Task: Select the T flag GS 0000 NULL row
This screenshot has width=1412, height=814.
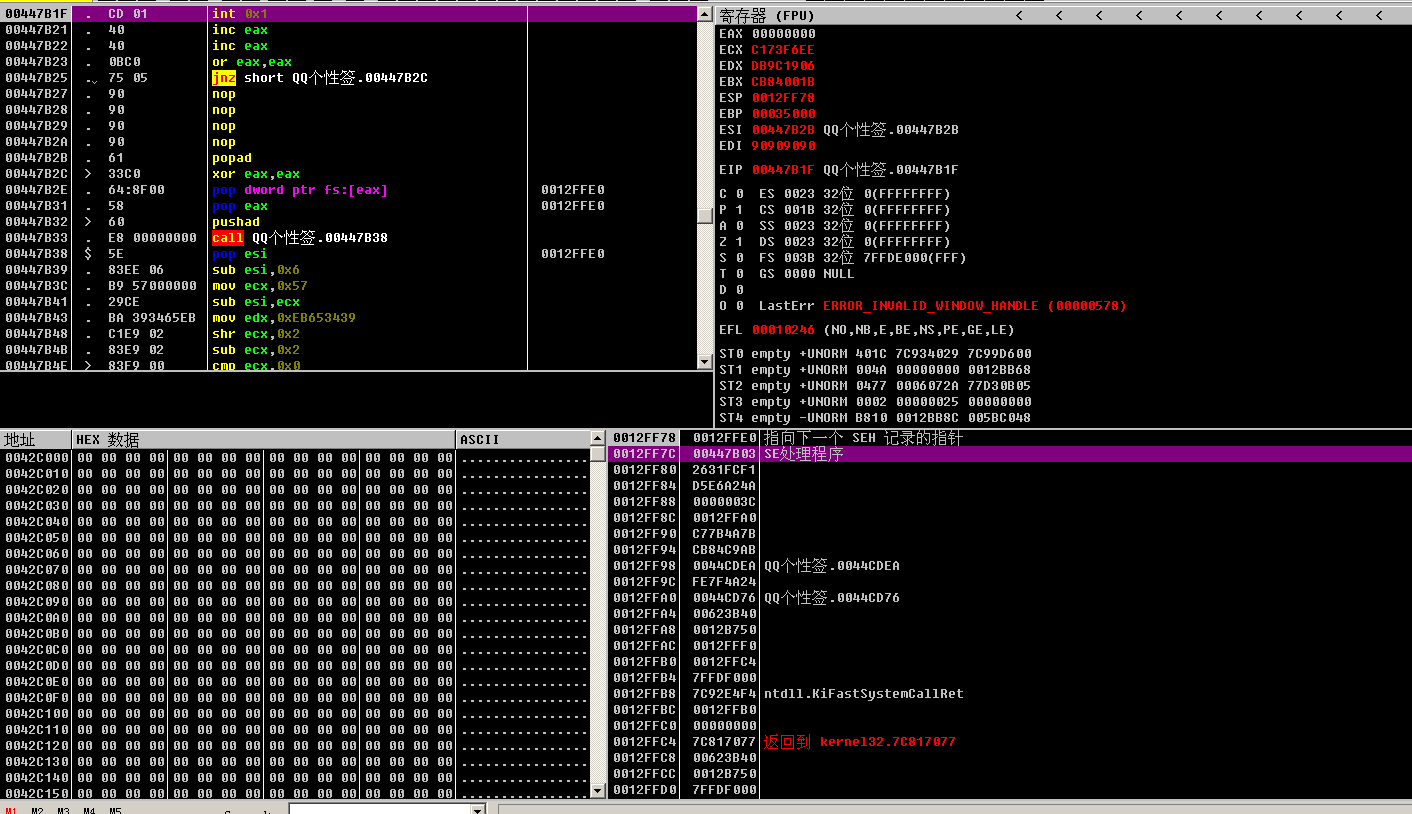Action: pos(787,274)
